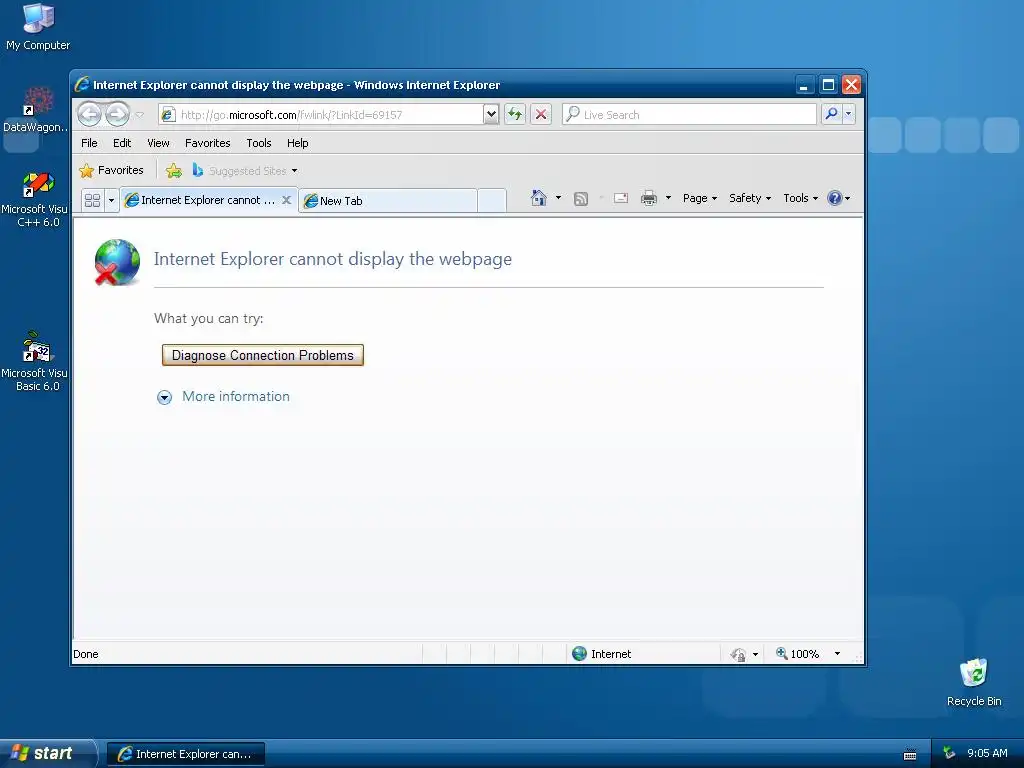Click the RSS feeds icon

tap(581, 199)
